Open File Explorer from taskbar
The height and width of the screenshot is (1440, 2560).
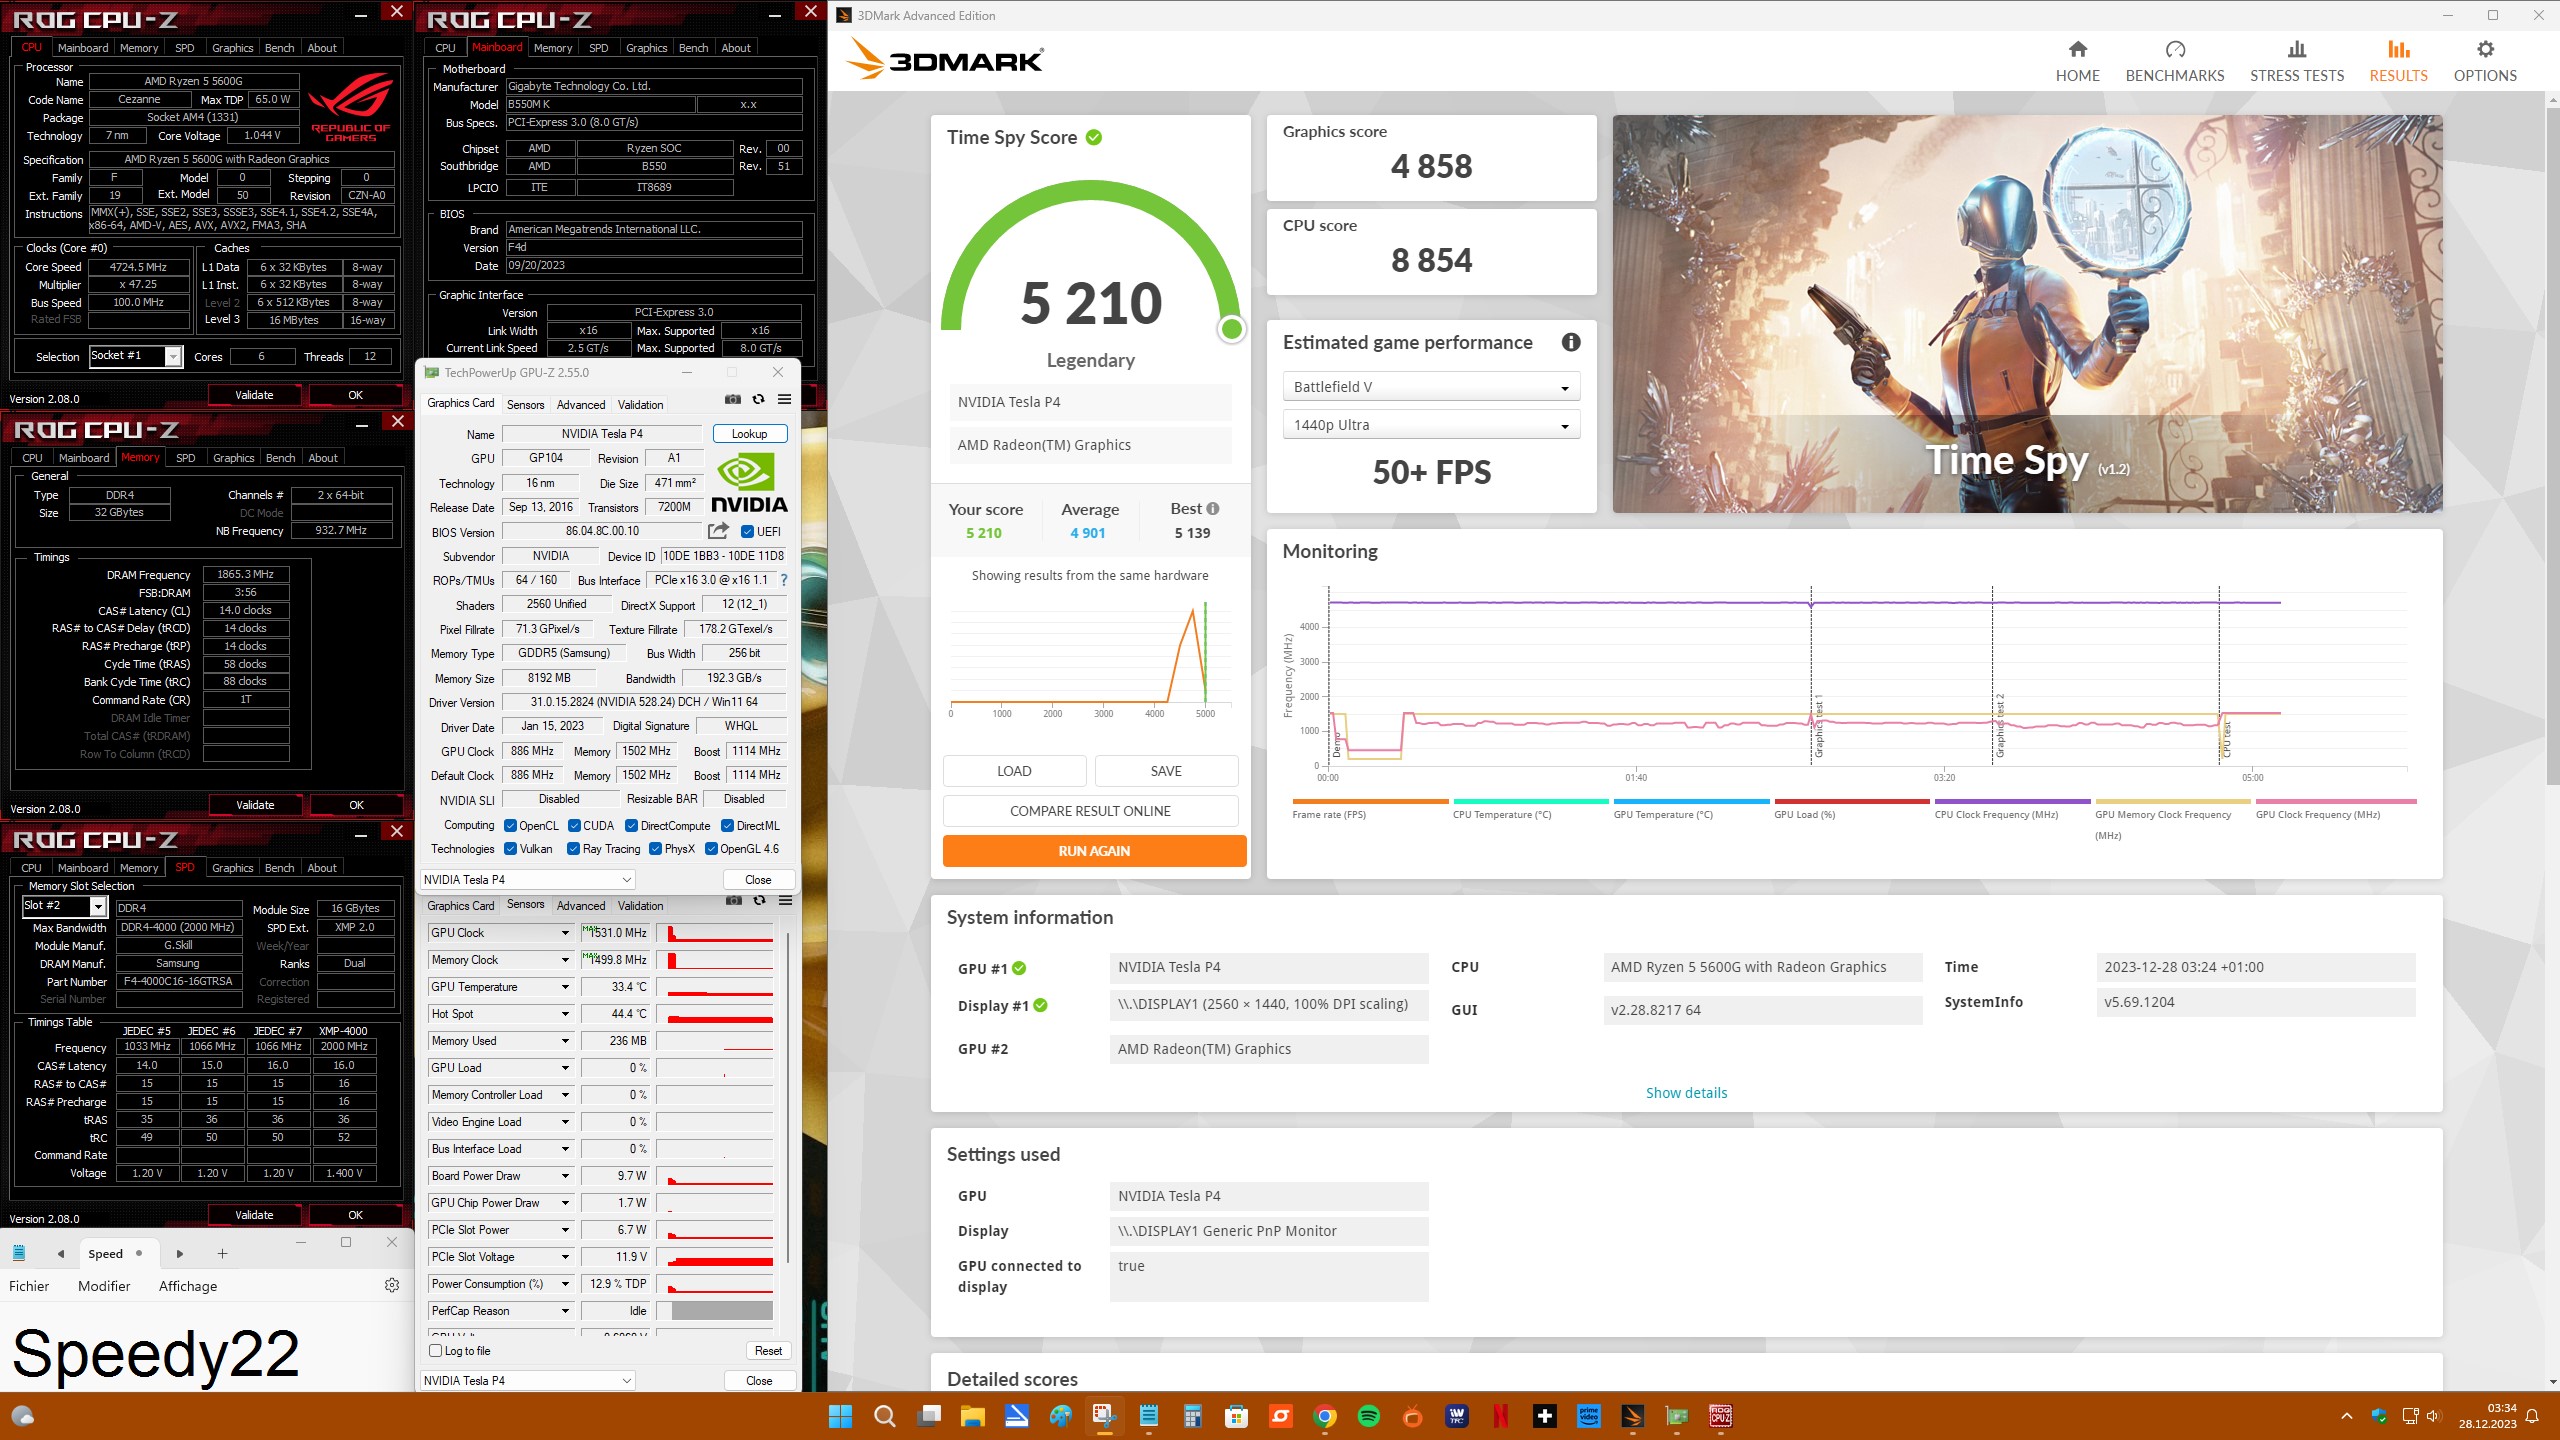click(x=972, y=1416)
